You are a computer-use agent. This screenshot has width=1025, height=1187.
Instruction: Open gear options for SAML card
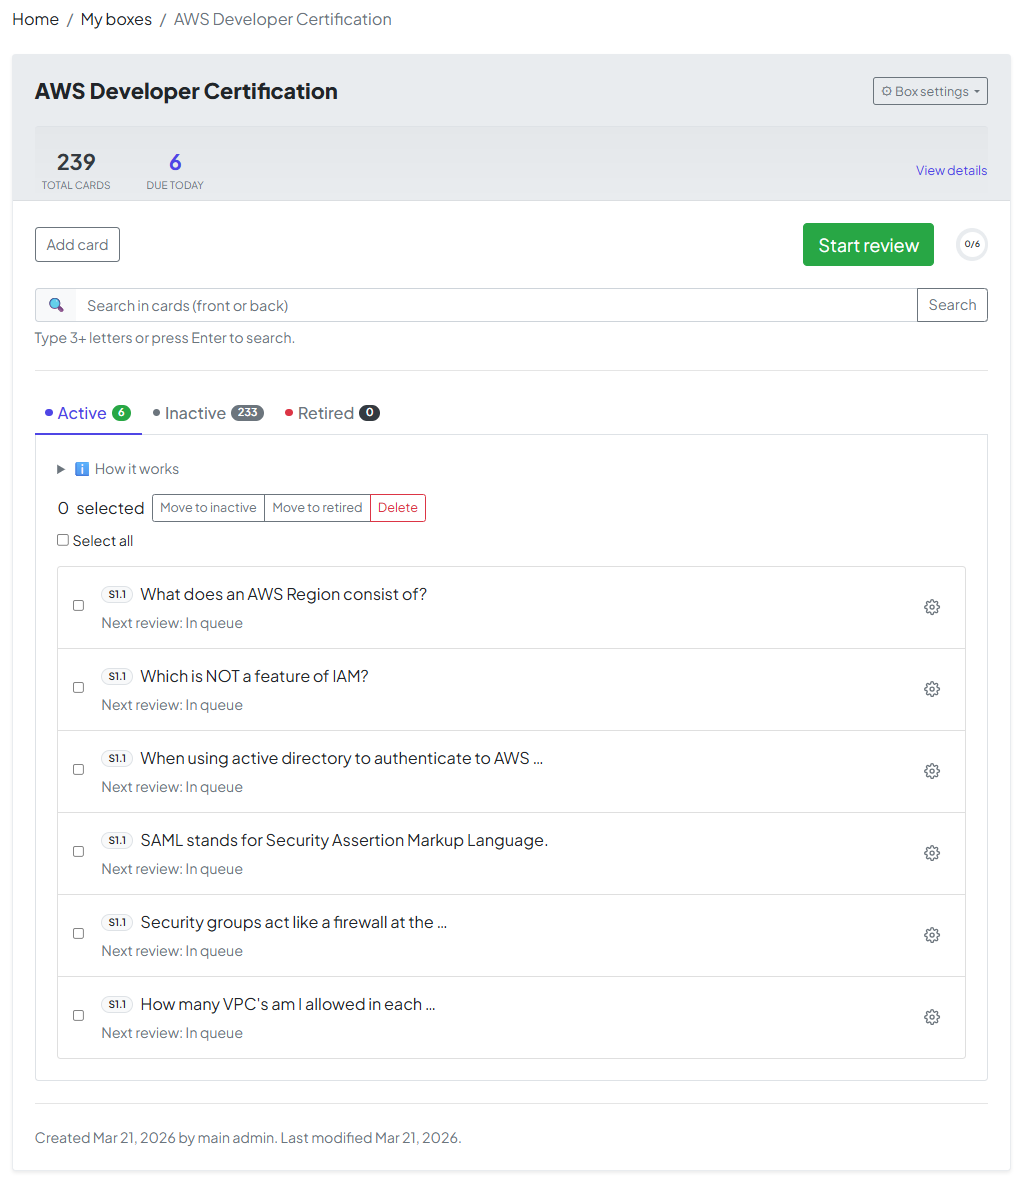coord(932,853)
